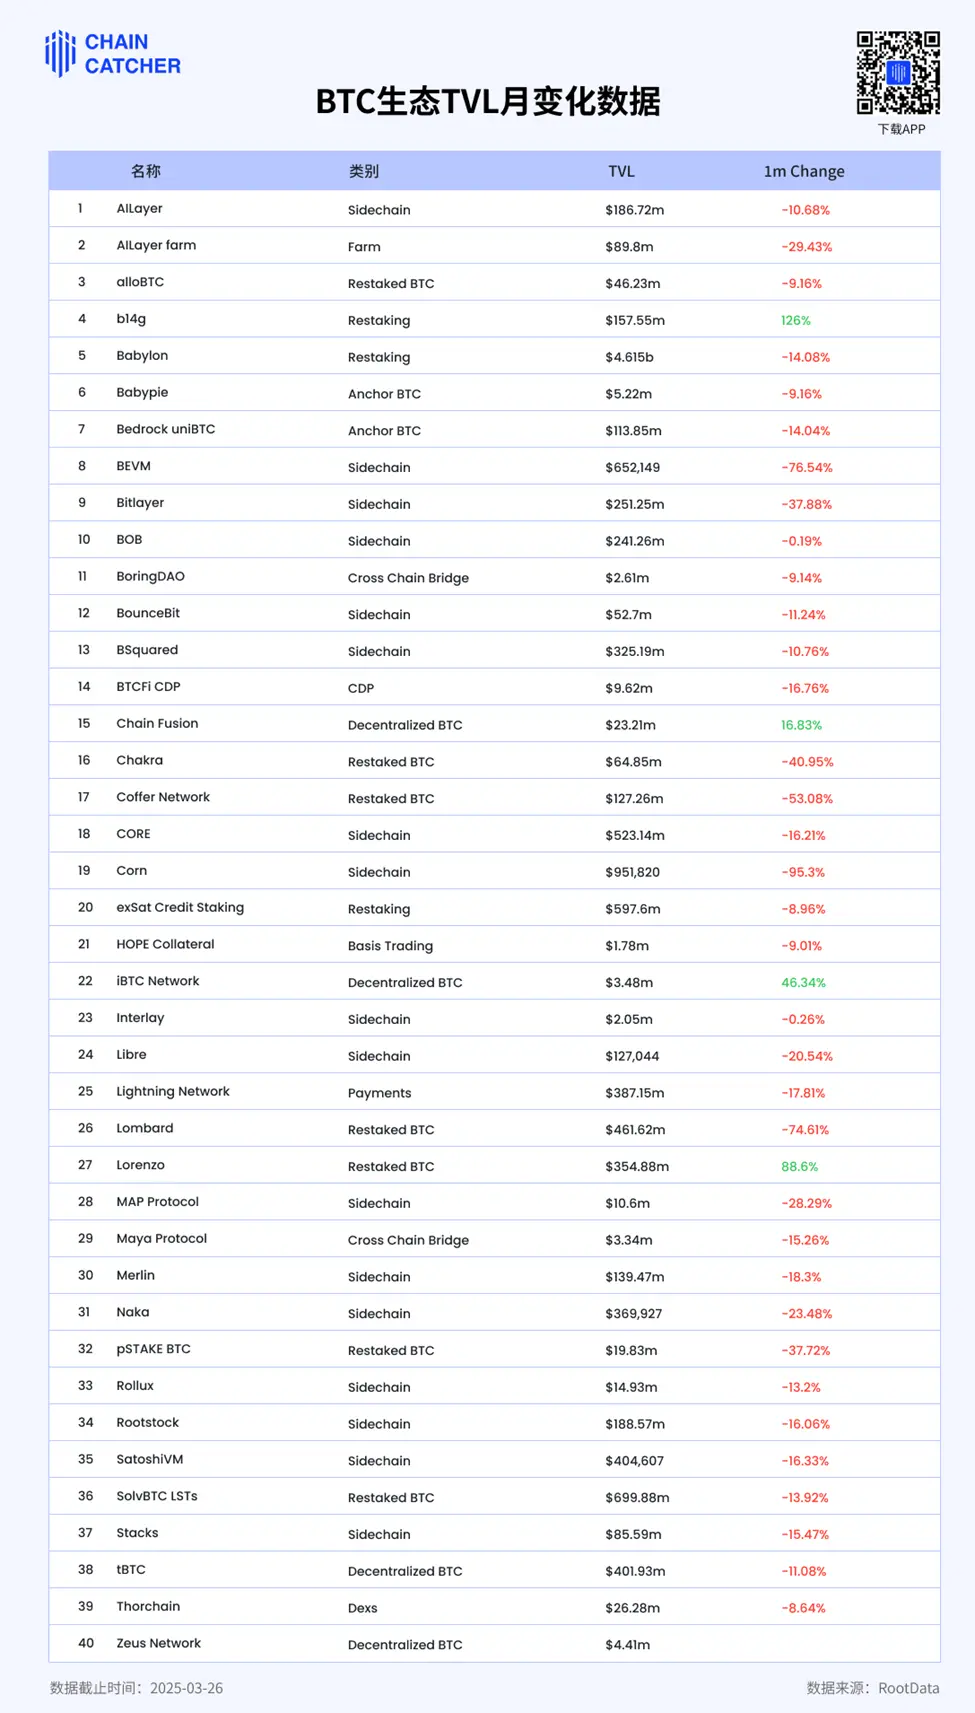
Task: Click the TVL column header
Action: coord(621,171)
